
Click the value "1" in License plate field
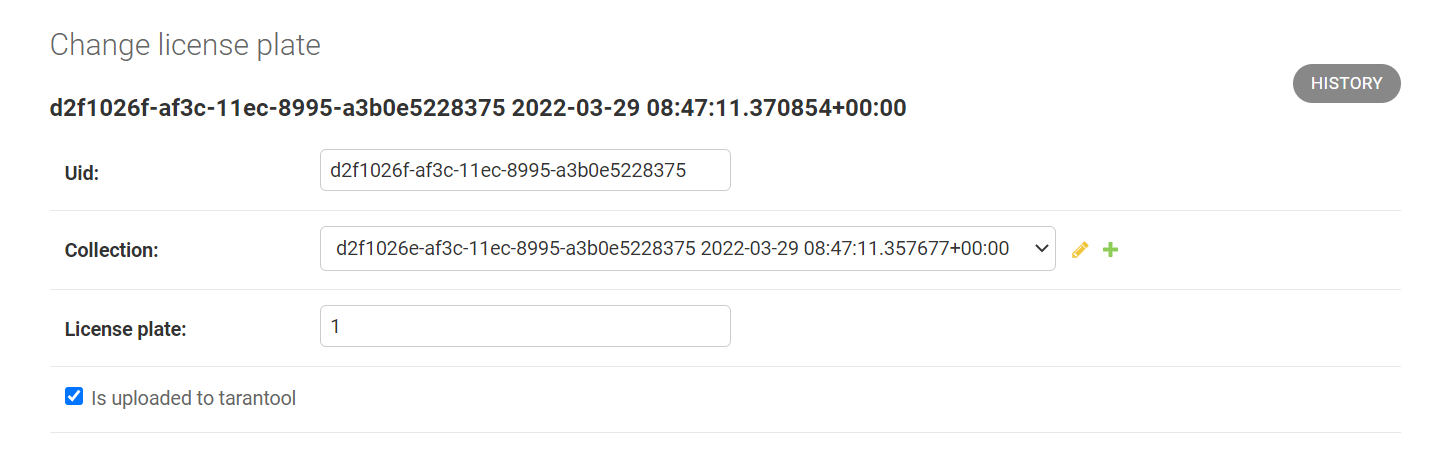tap(336, 326)
